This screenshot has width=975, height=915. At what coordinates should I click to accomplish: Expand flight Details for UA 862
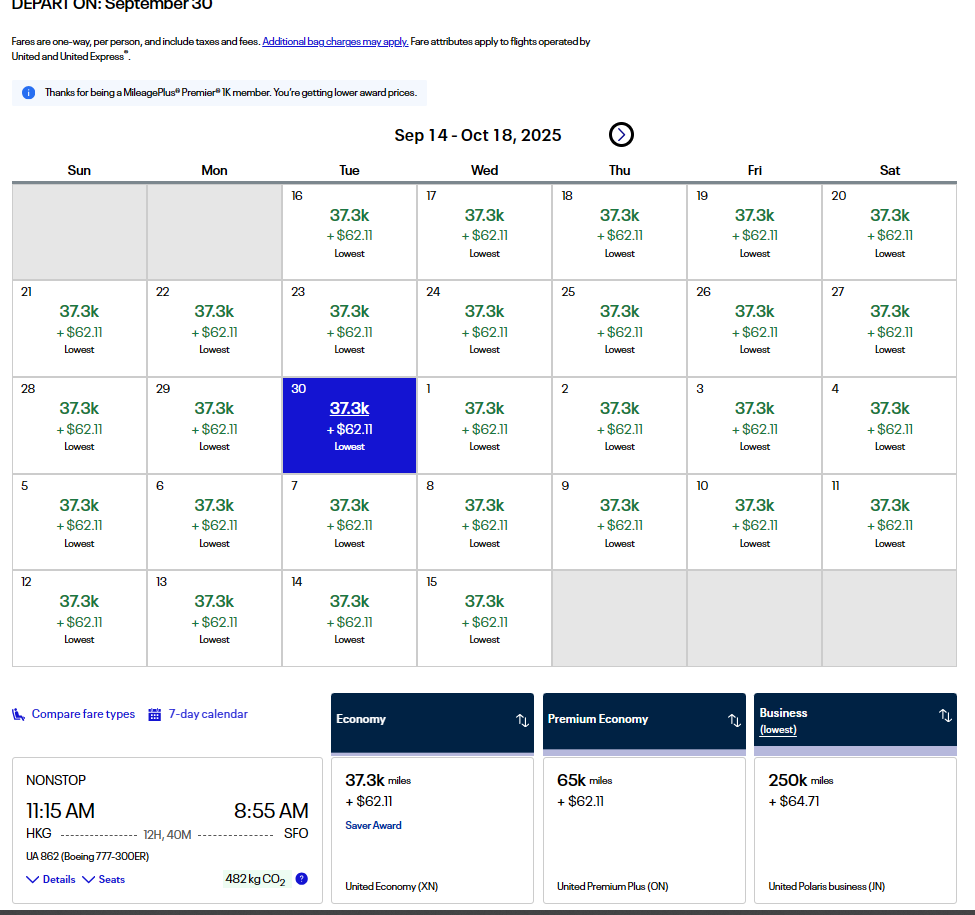pos(51,879)
